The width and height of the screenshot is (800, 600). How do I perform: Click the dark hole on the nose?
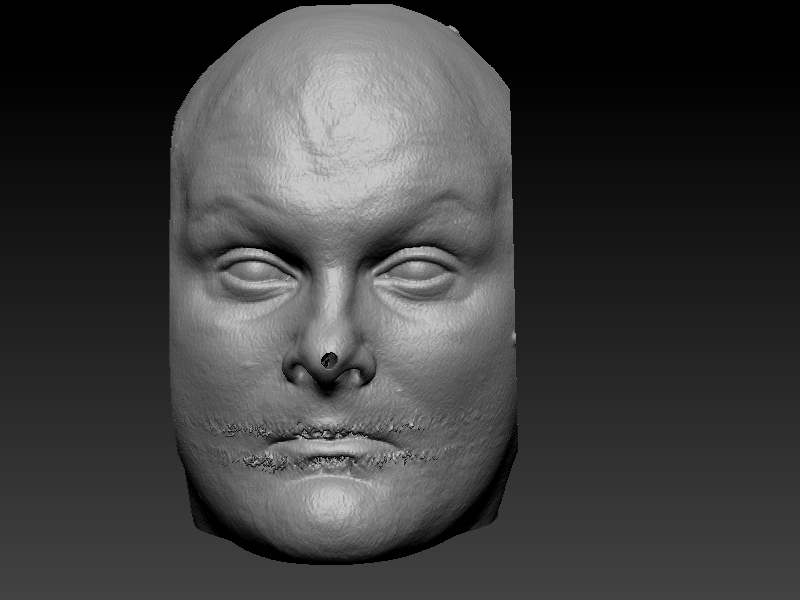(329, 357)
